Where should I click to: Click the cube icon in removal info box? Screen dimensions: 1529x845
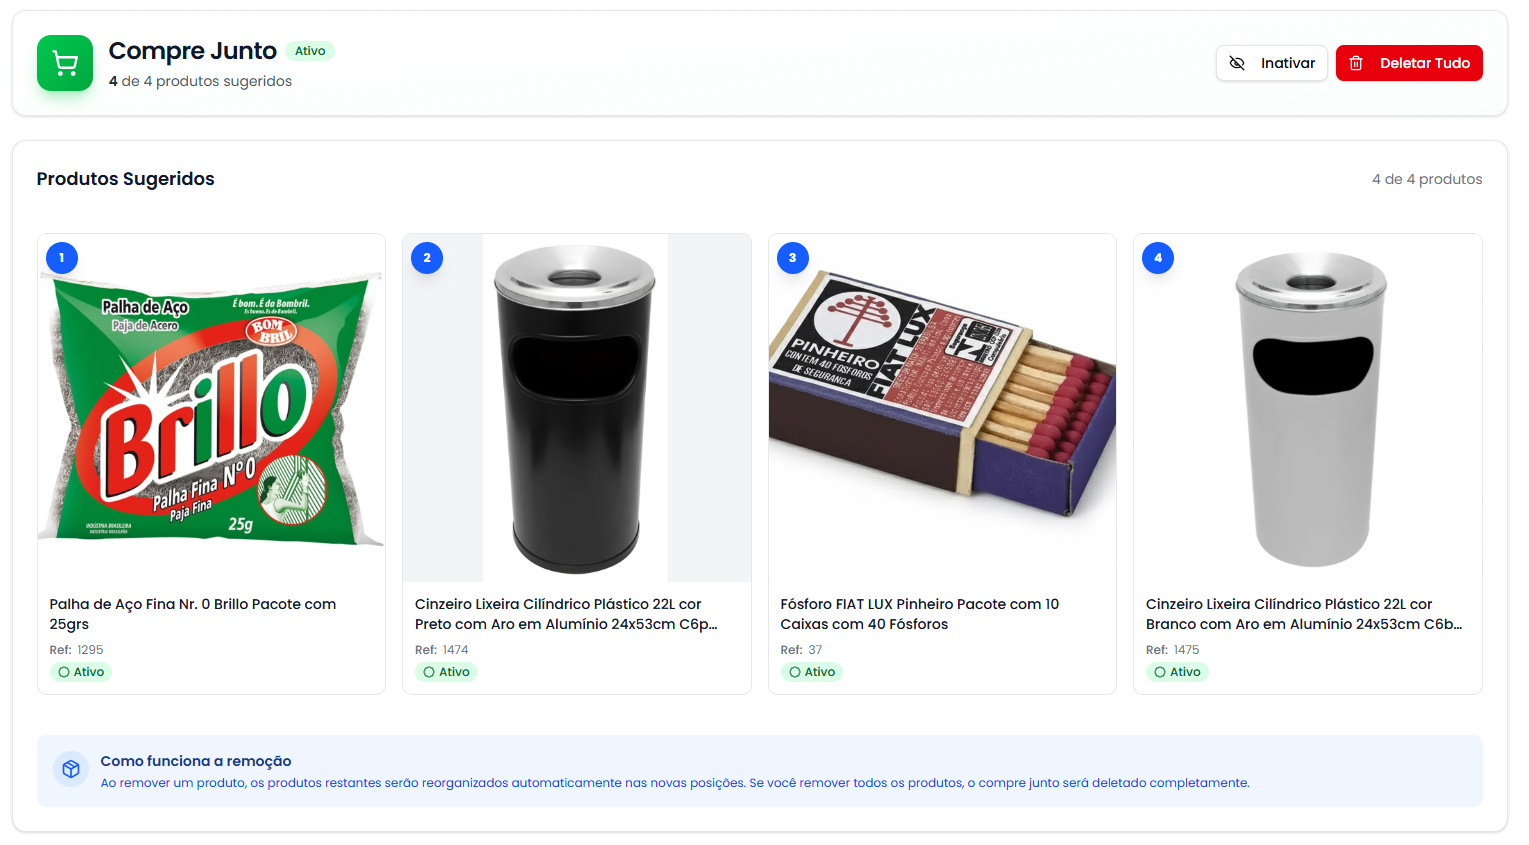click(x=71, y=769)
